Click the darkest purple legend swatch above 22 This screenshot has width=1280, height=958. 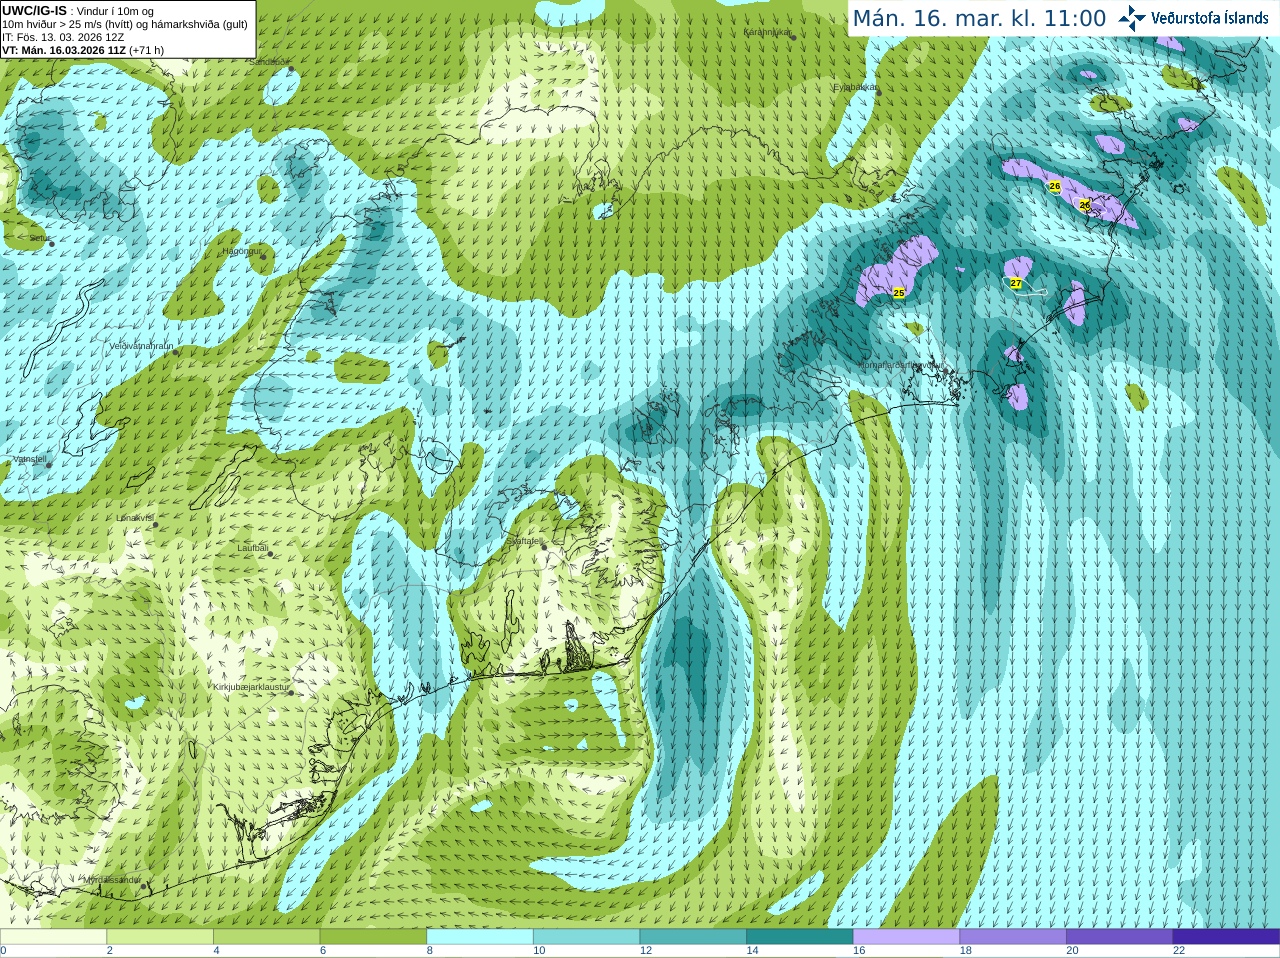tap(1226, 937)
